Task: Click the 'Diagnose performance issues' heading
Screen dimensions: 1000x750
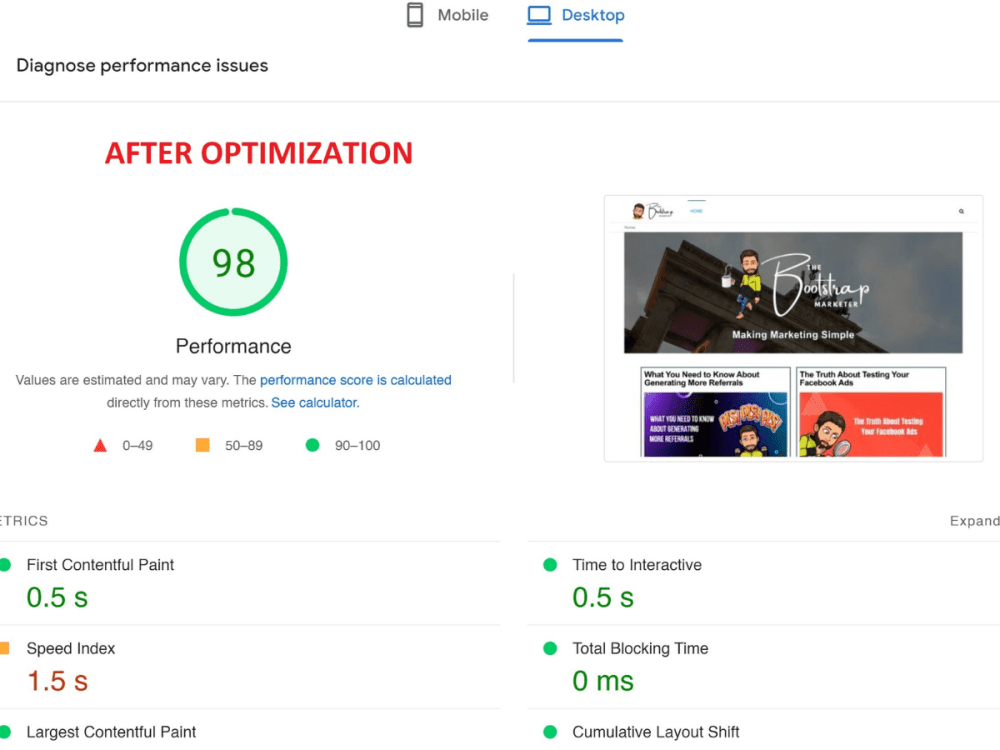Action: coord(142,66)
